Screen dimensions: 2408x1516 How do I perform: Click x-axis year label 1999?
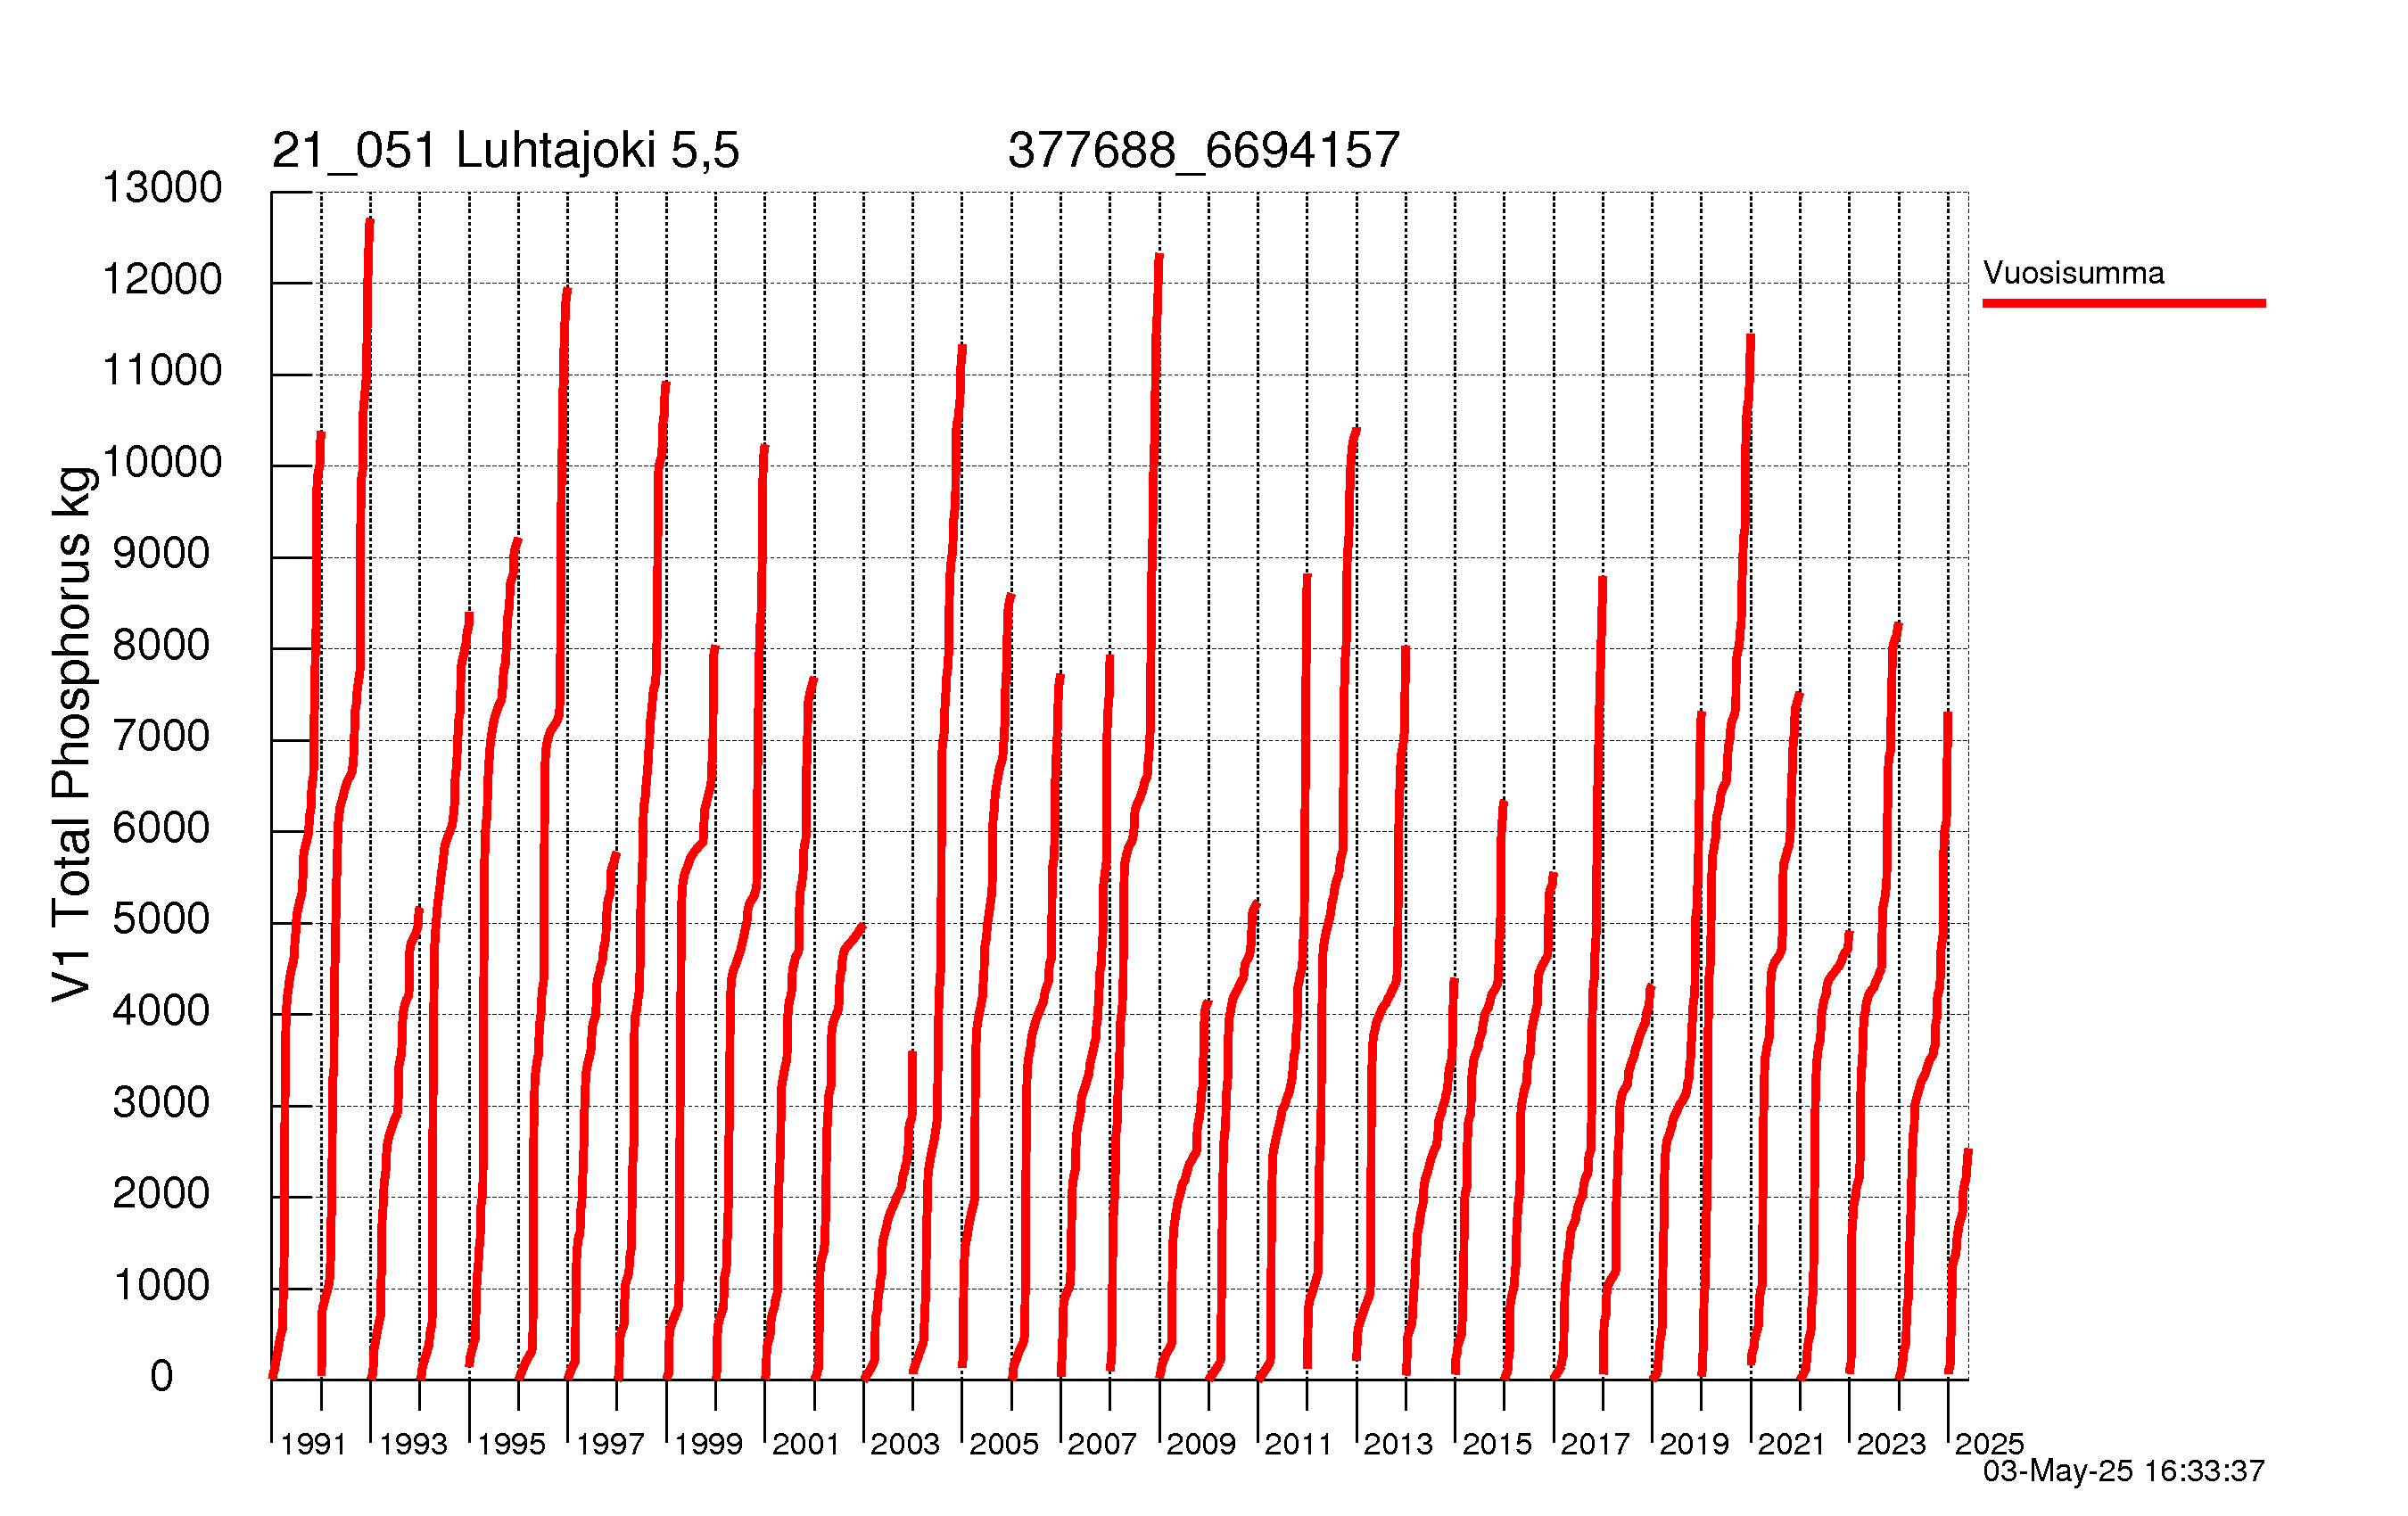click(x=708, y=1444)
